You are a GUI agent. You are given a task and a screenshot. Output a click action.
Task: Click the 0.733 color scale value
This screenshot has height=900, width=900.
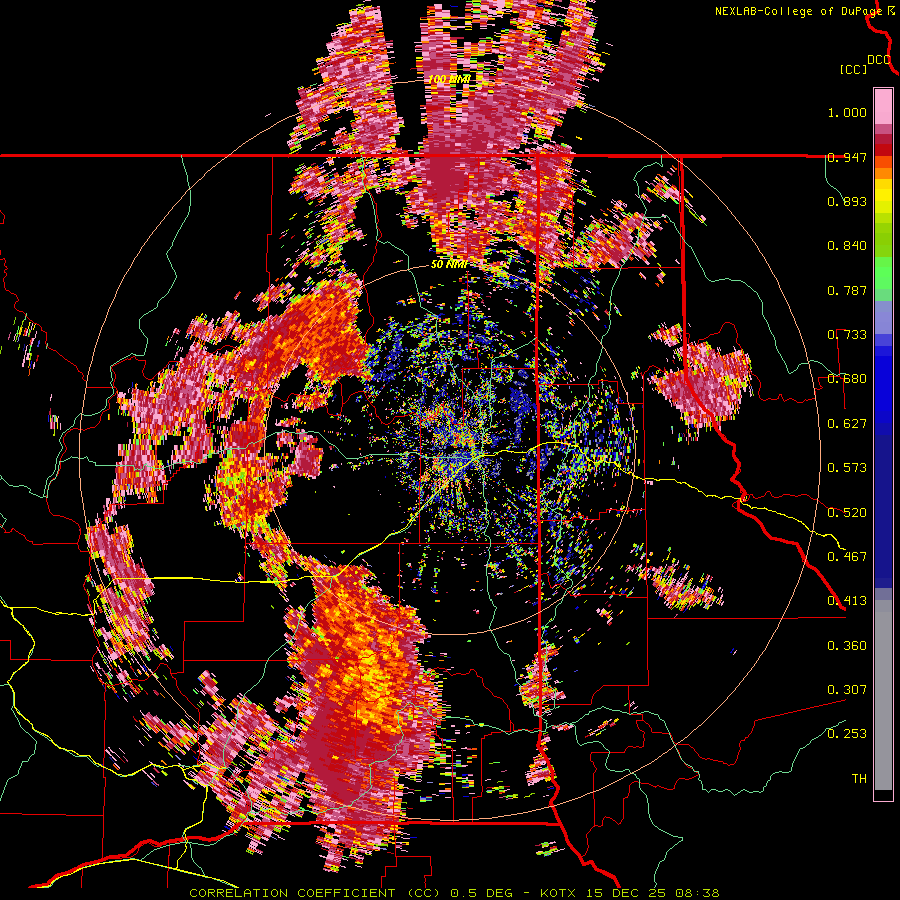pyautogui.click(x=847, y=335)
